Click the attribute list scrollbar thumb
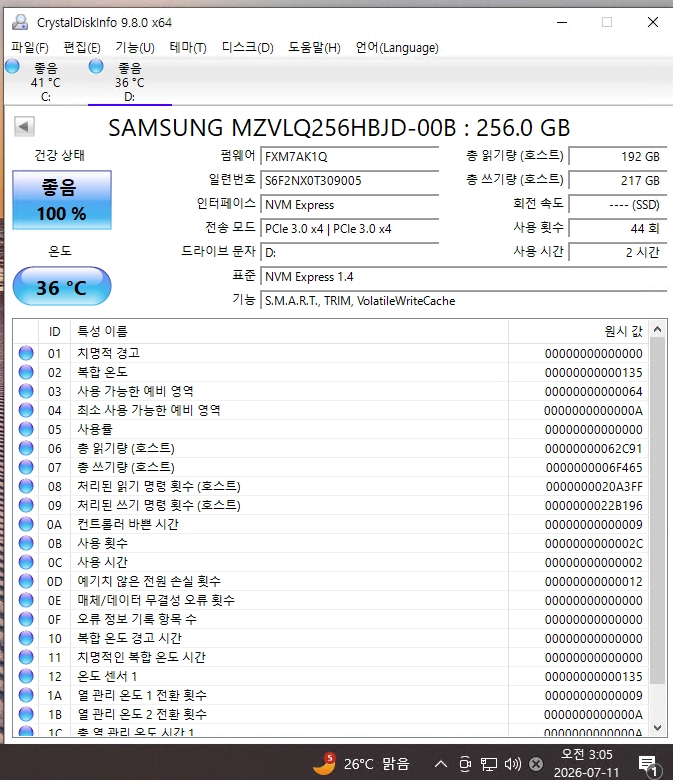 [658, 511]
